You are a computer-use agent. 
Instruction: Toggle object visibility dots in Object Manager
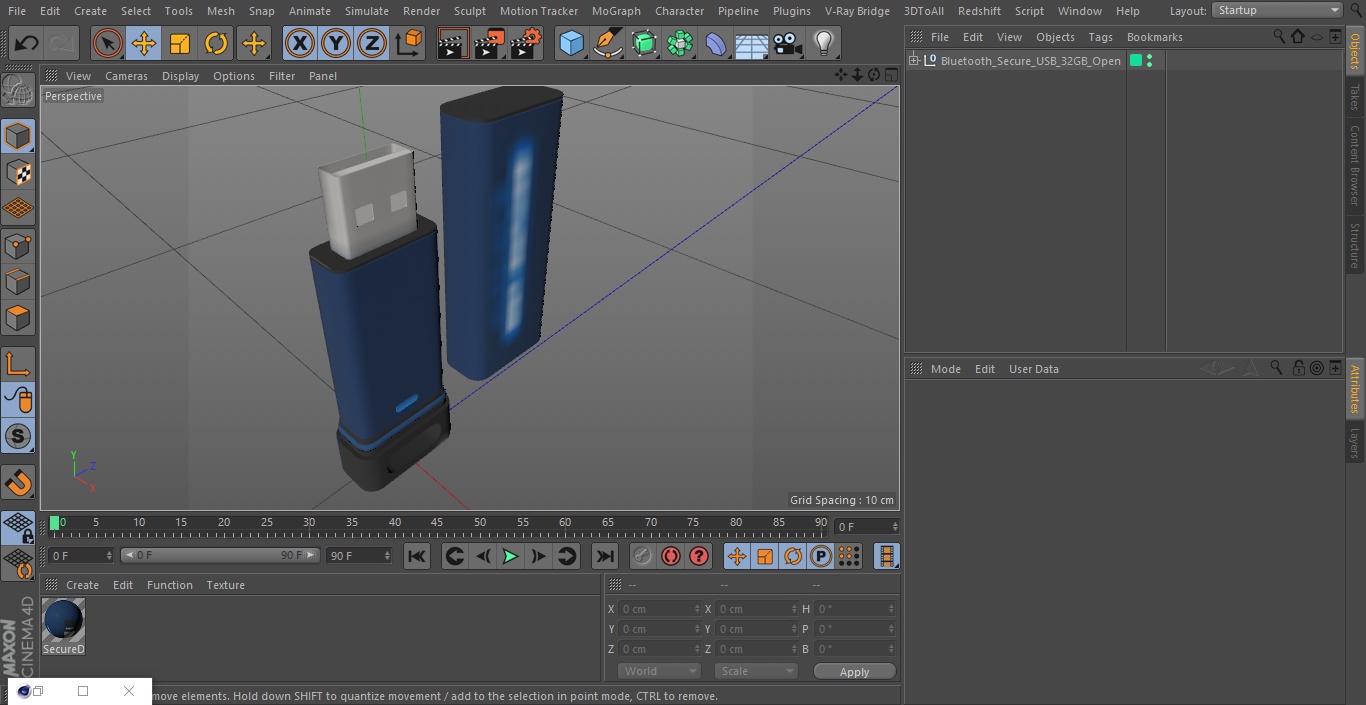1150,61
